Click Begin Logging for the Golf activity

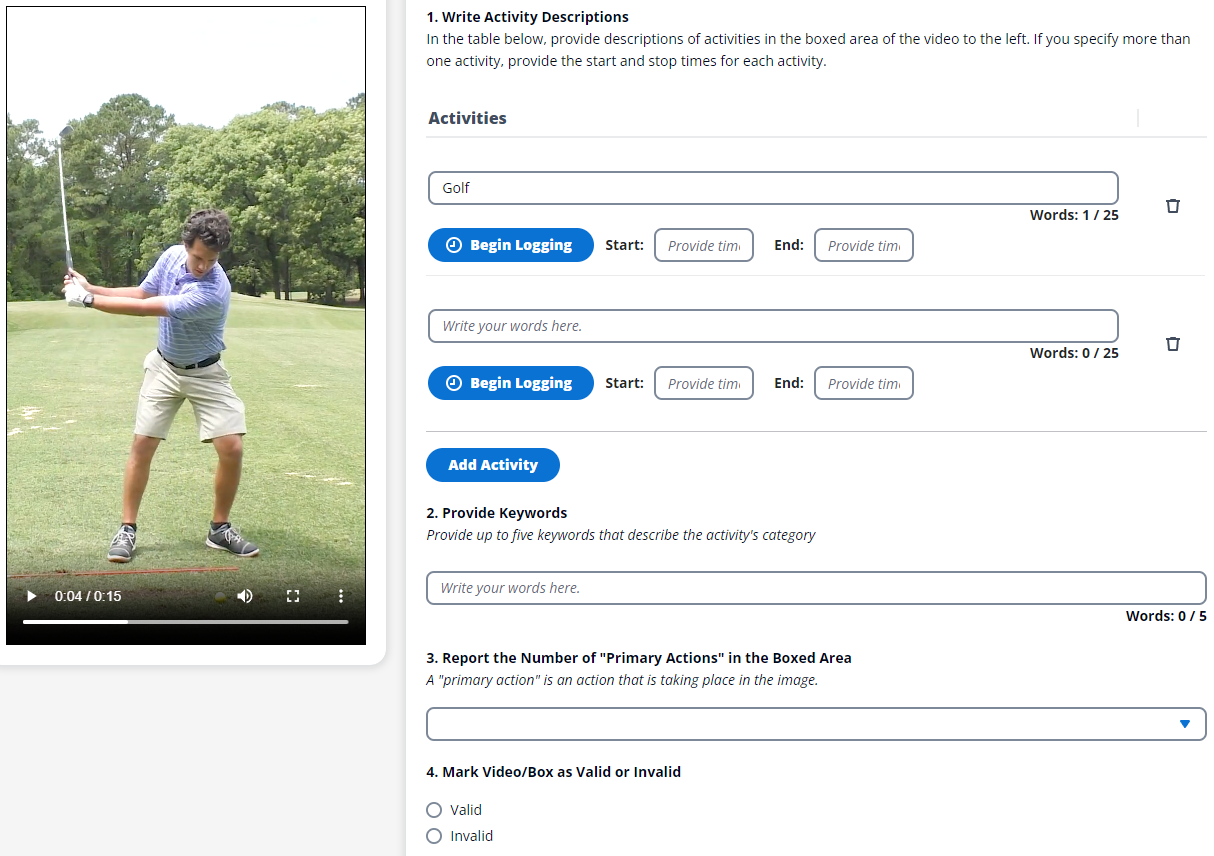pyautogui.click(x=510, y=245)
